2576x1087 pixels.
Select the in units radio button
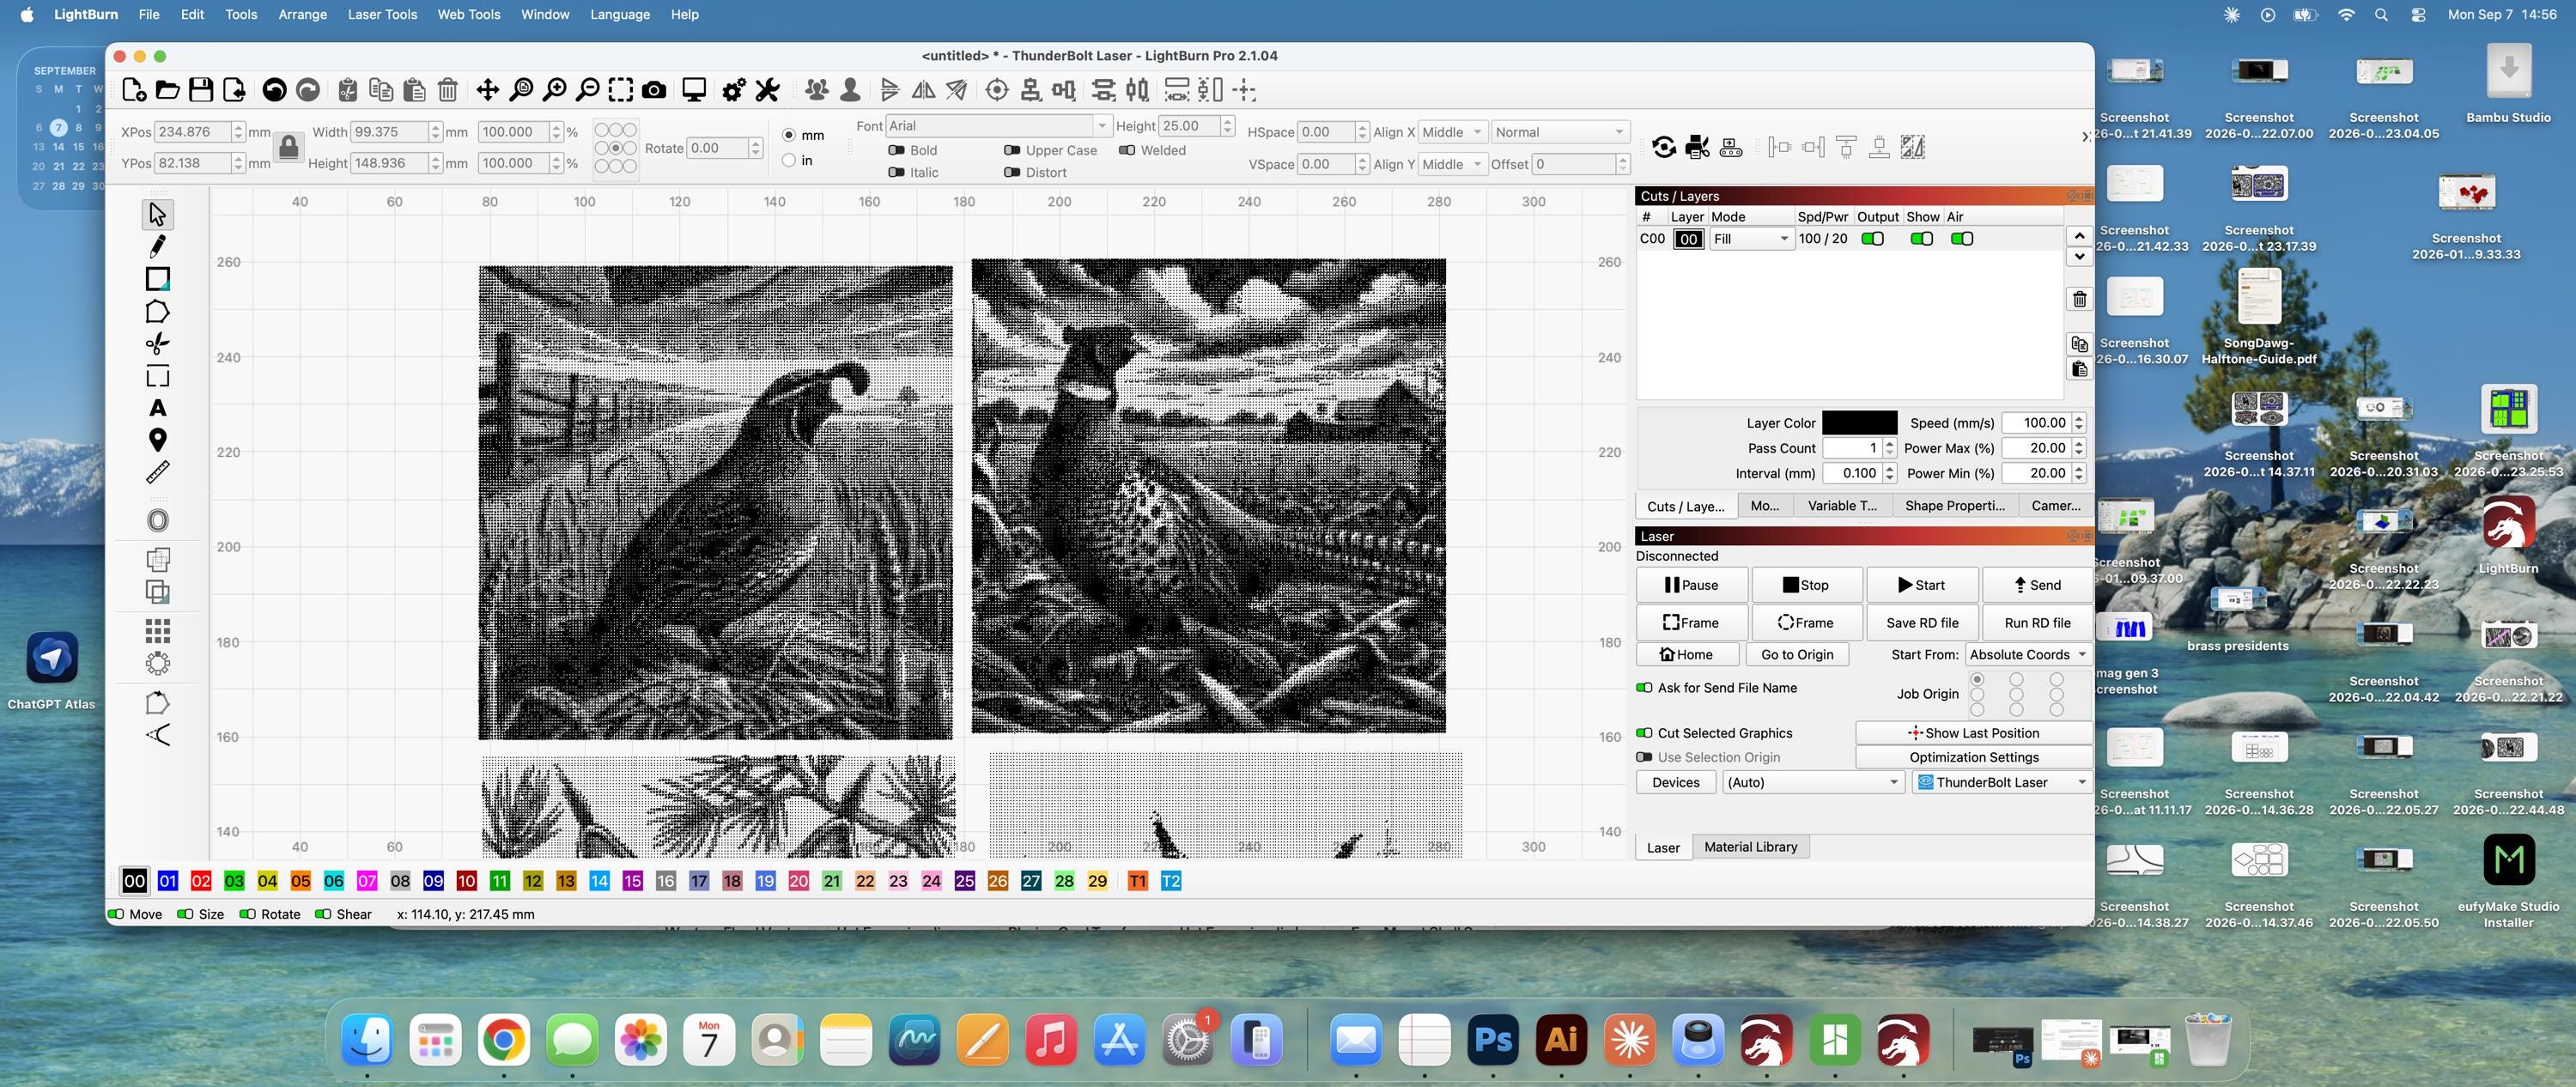789,160
